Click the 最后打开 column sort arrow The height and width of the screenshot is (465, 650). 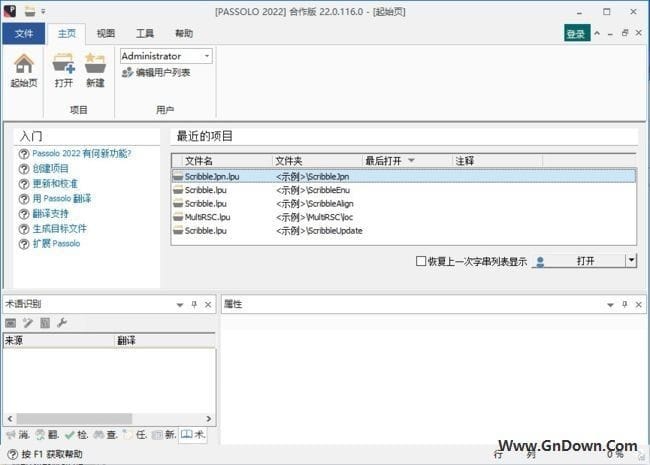pyautogui.click(x=411, y=160)
